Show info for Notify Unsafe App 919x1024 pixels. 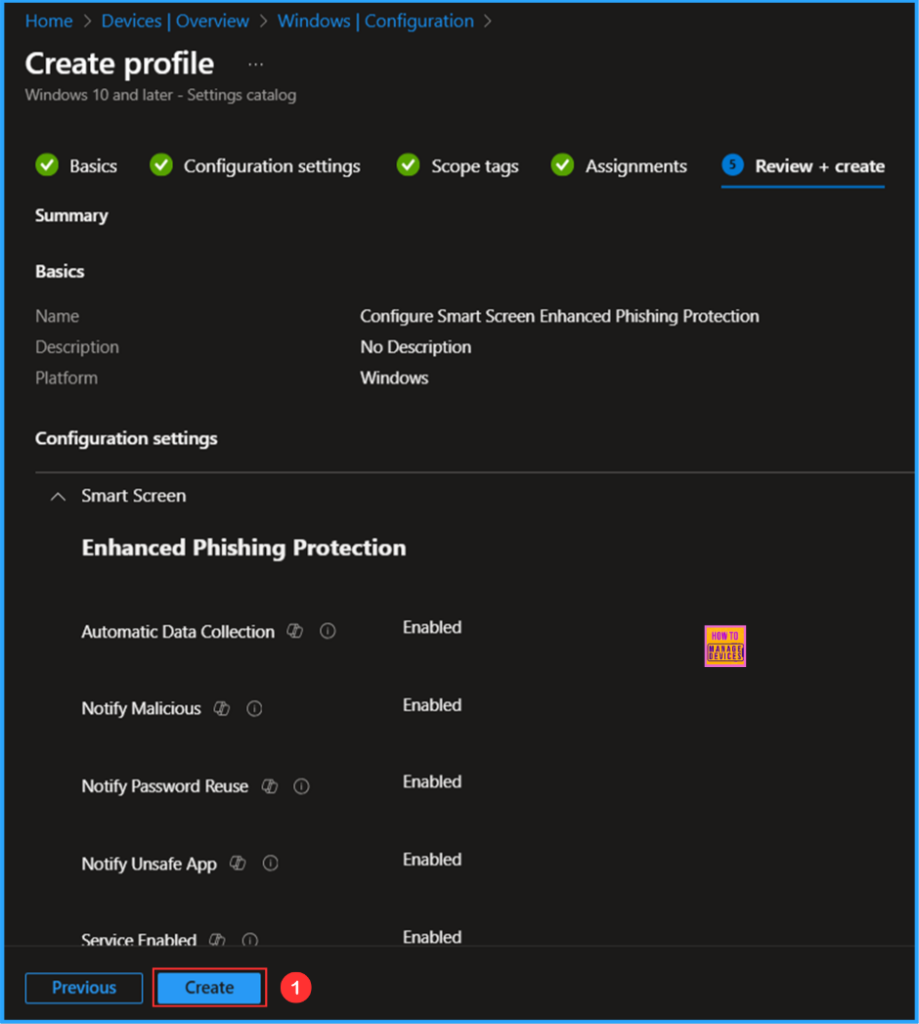coord(270,863)
